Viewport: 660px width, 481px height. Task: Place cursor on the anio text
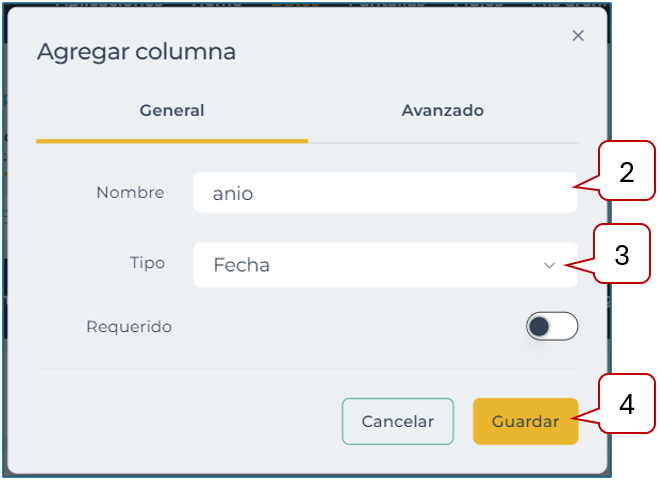pos(233,194)
